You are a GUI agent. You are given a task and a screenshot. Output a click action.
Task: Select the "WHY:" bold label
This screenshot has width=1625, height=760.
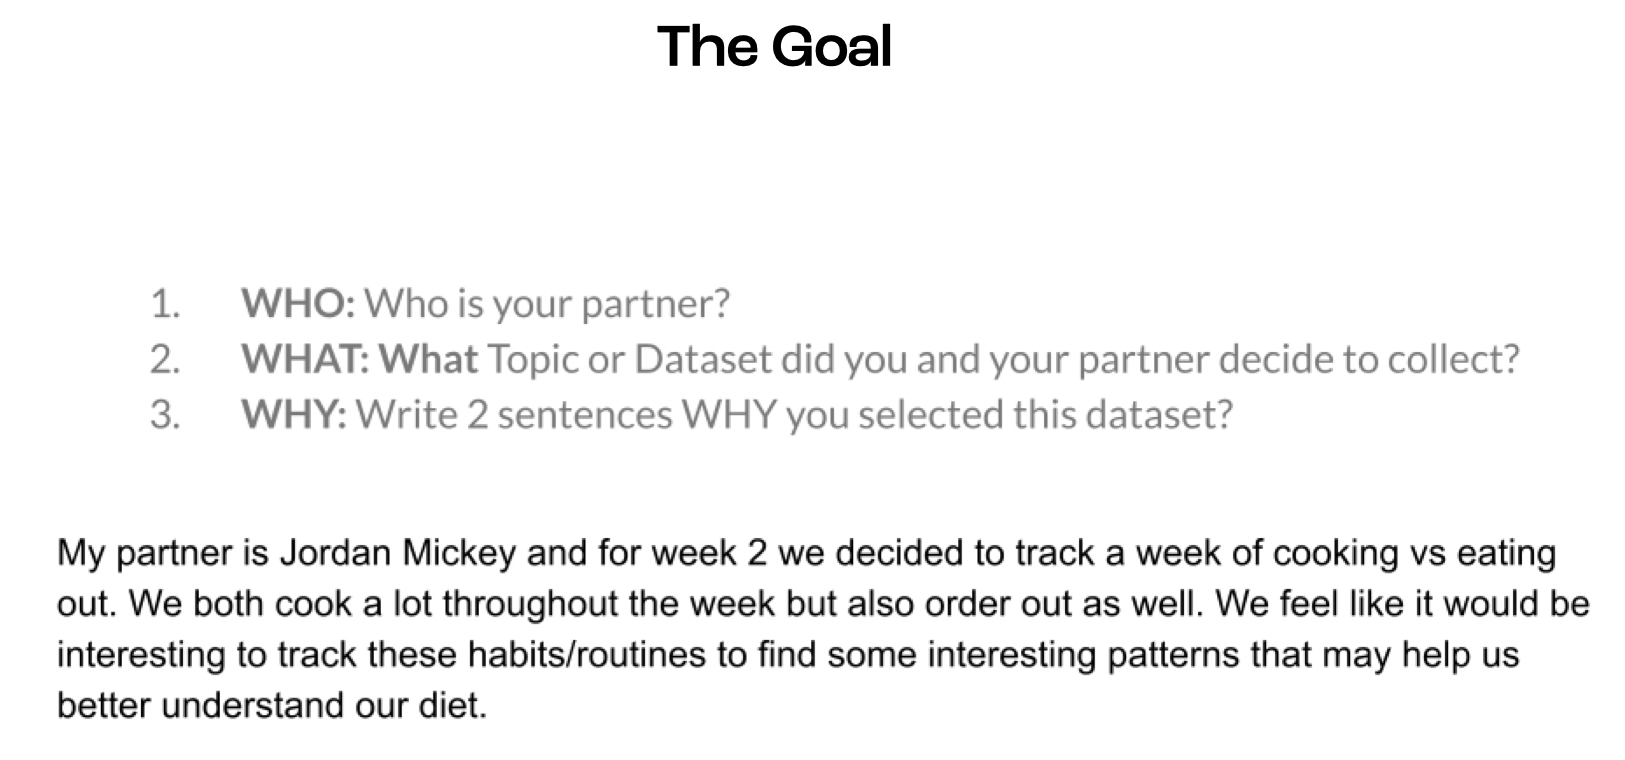tap(294, 414)
